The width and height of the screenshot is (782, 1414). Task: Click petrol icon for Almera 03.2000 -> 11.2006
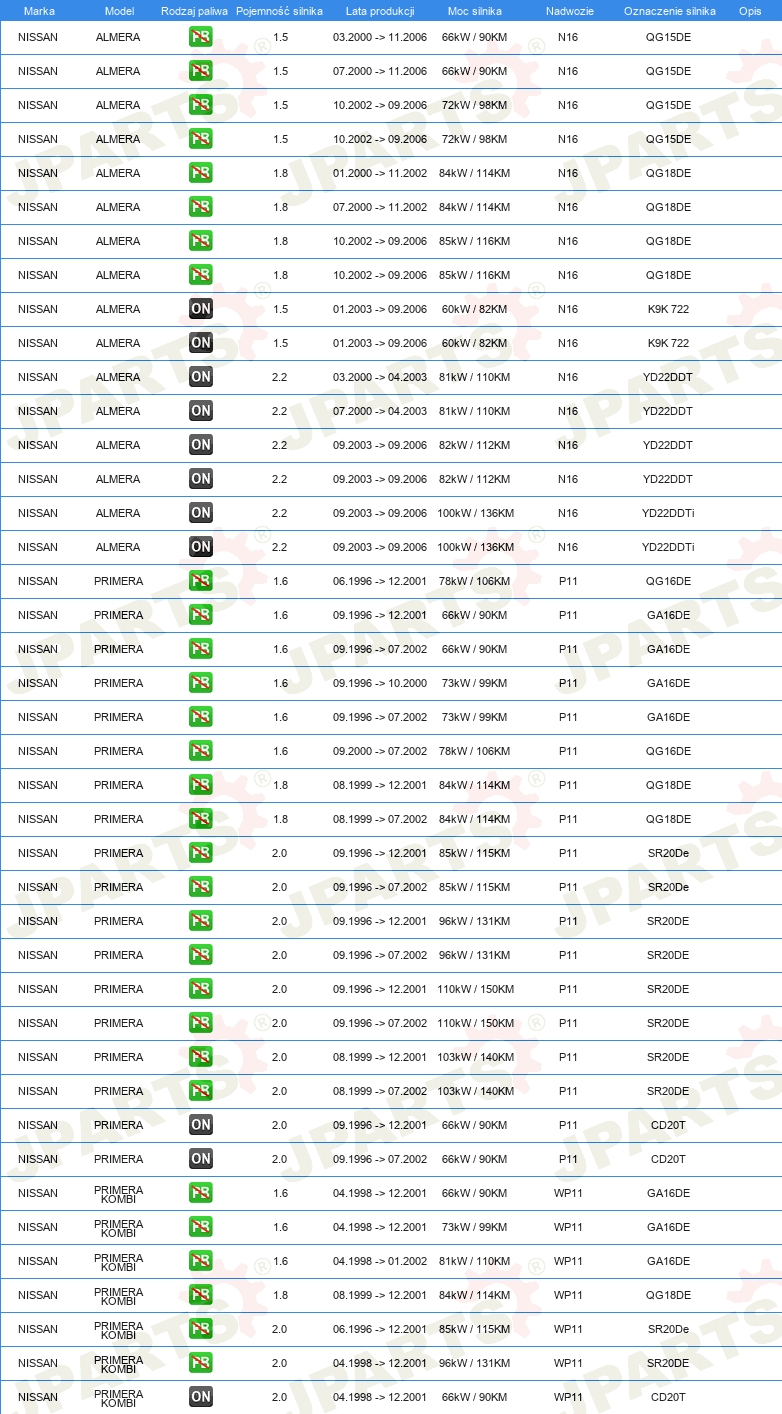coord(201,37)
